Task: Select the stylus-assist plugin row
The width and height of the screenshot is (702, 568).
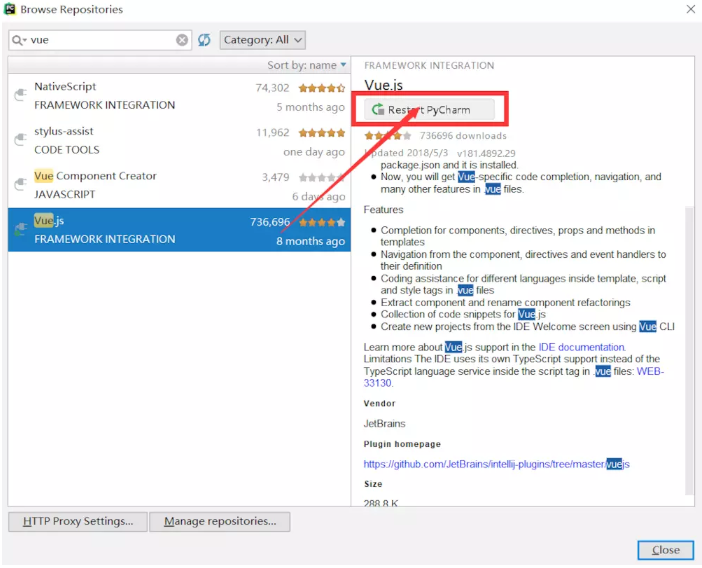Action: point(179,141)
